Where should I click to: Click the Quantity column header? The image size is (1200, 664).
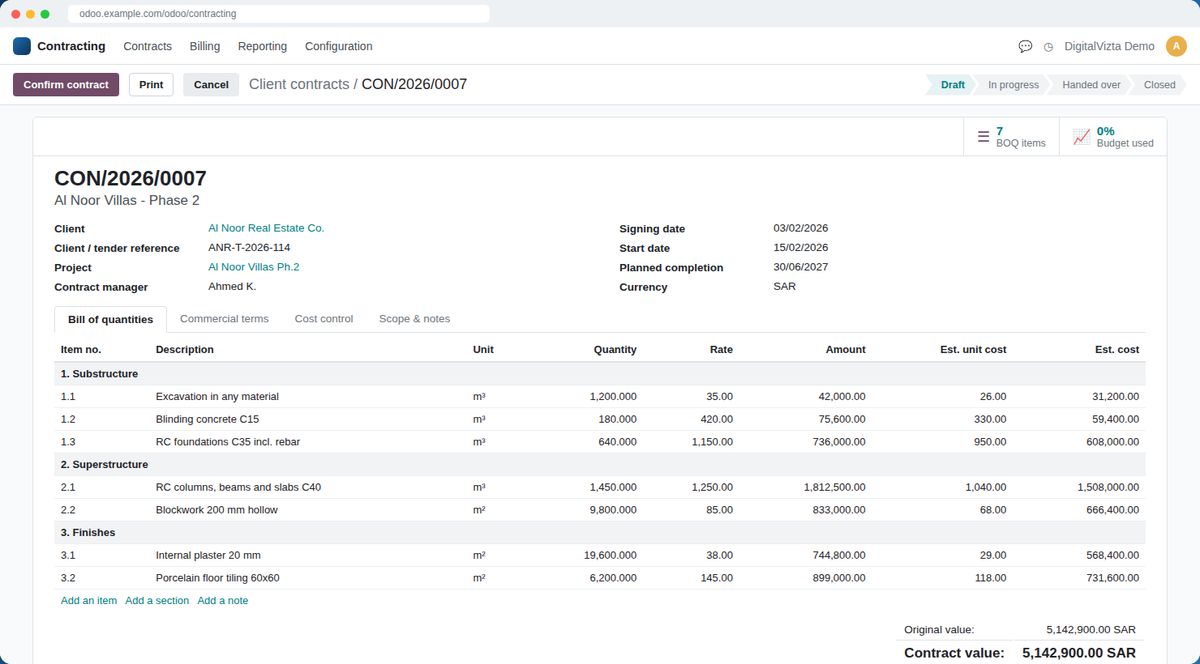615,350
